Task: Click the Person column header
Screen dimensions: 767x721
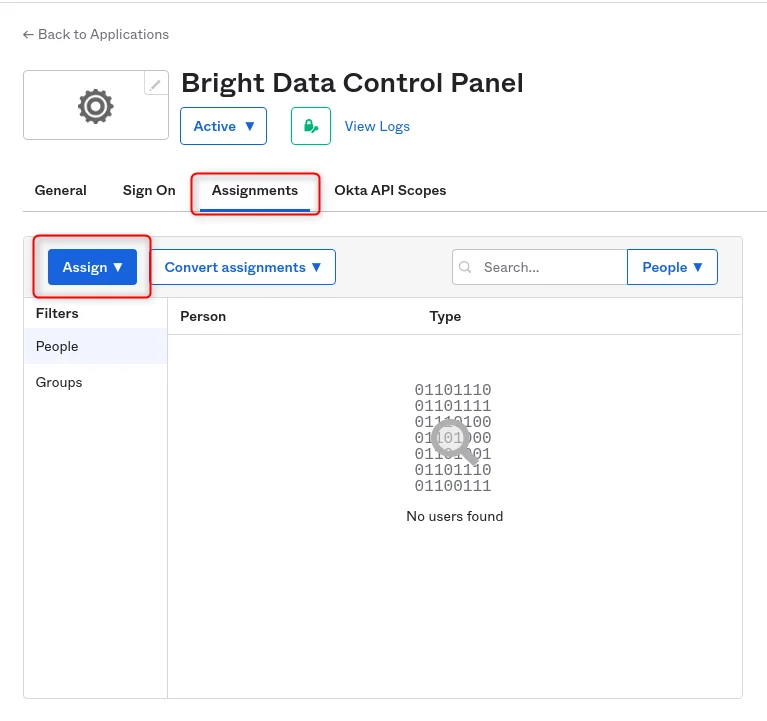Action: (203, 316)
